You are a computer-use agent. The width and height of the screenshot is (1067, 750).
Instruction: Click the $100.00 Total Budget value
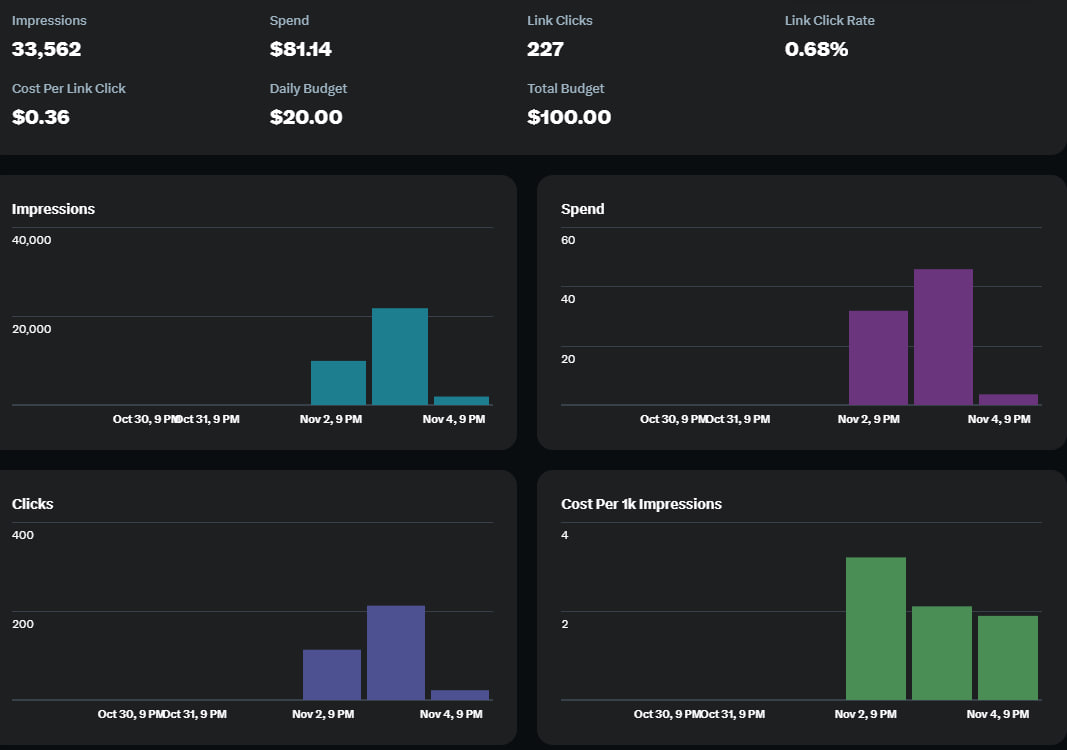pyautogui.click(x=569, y=117)
